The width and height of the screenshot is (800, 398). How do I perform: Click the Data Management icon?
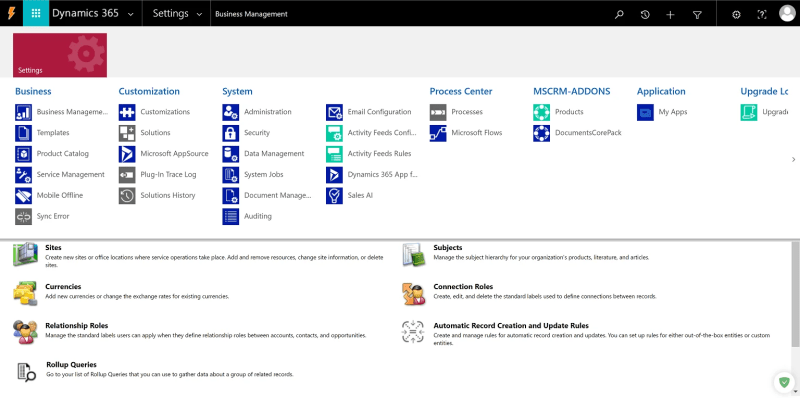click(x=231, y=154)
